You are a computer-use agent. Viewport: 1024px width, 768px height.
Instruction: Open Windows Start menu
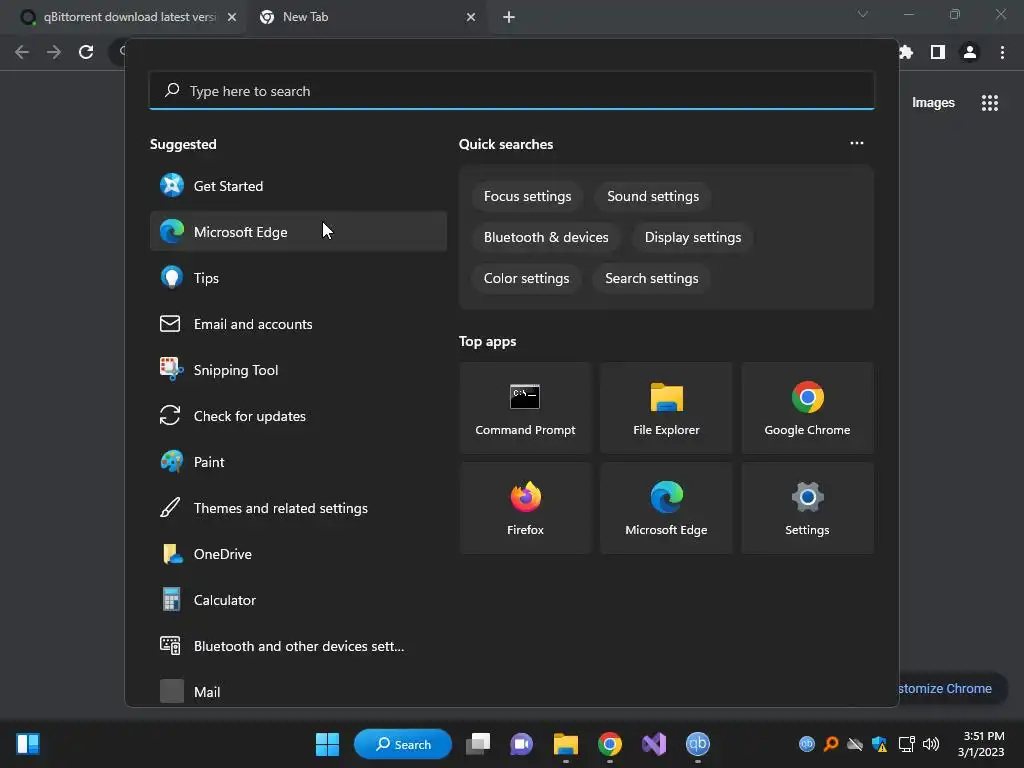click(x=327, y=744)
